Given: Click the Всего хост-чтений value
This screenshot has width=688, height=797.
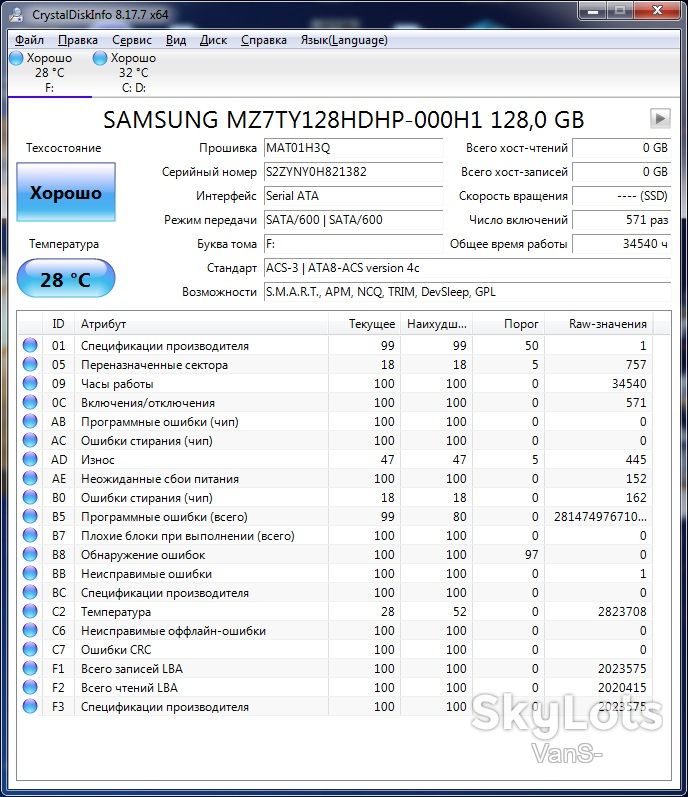Looking at the screenshot, I should coord(621,148).
